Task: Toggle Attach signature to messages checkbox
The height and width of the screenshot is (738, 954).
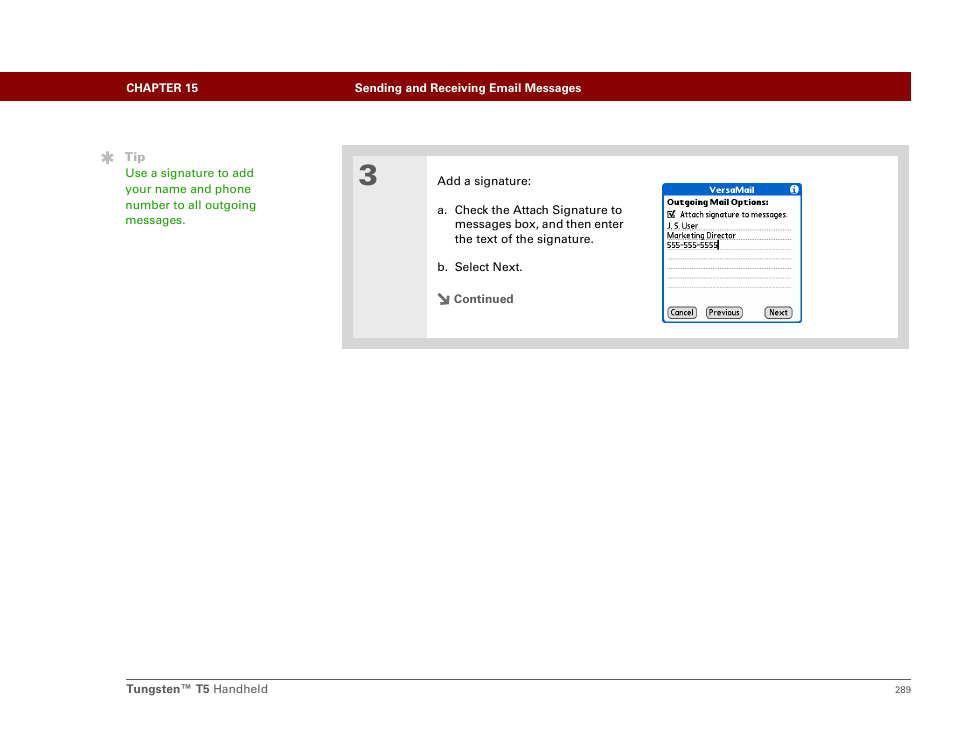Action: click(x=671, y=214)
